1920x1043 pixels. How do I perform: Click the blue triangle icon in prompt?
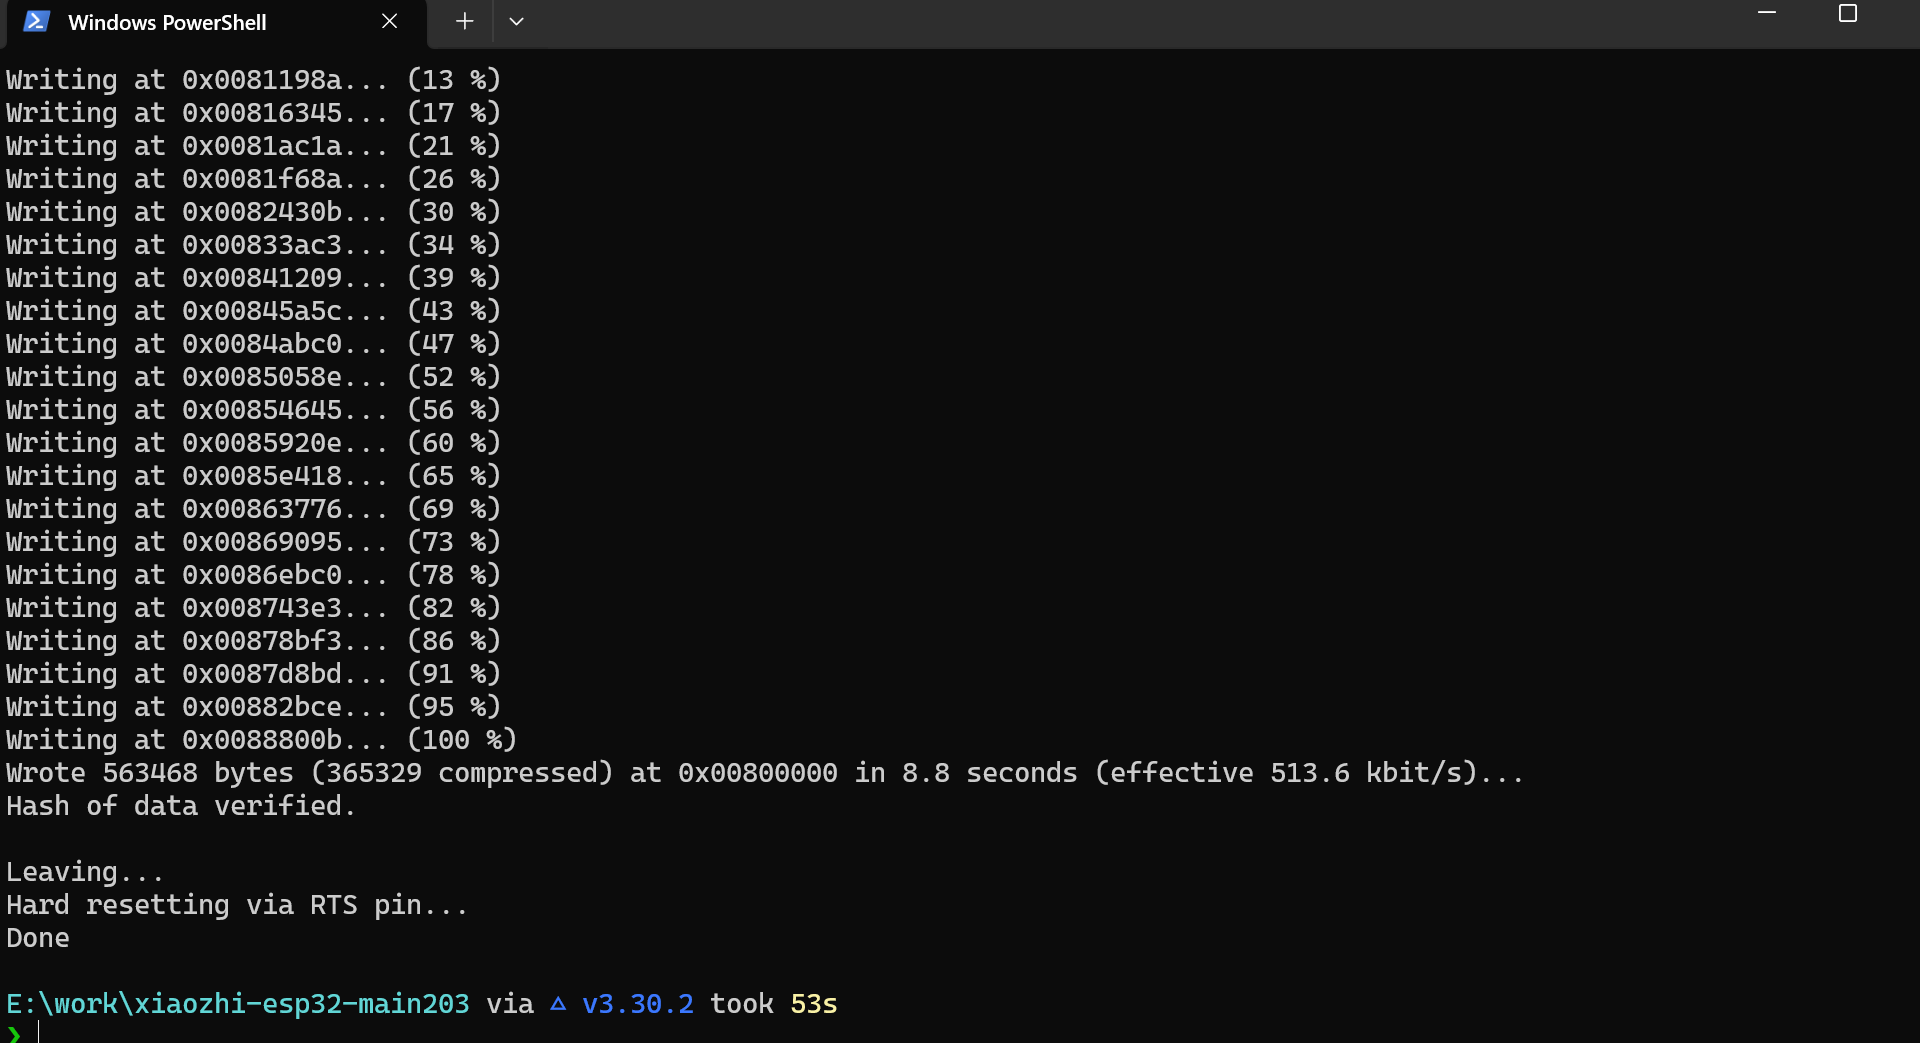pyautogui.click(x=558, y=1004)
